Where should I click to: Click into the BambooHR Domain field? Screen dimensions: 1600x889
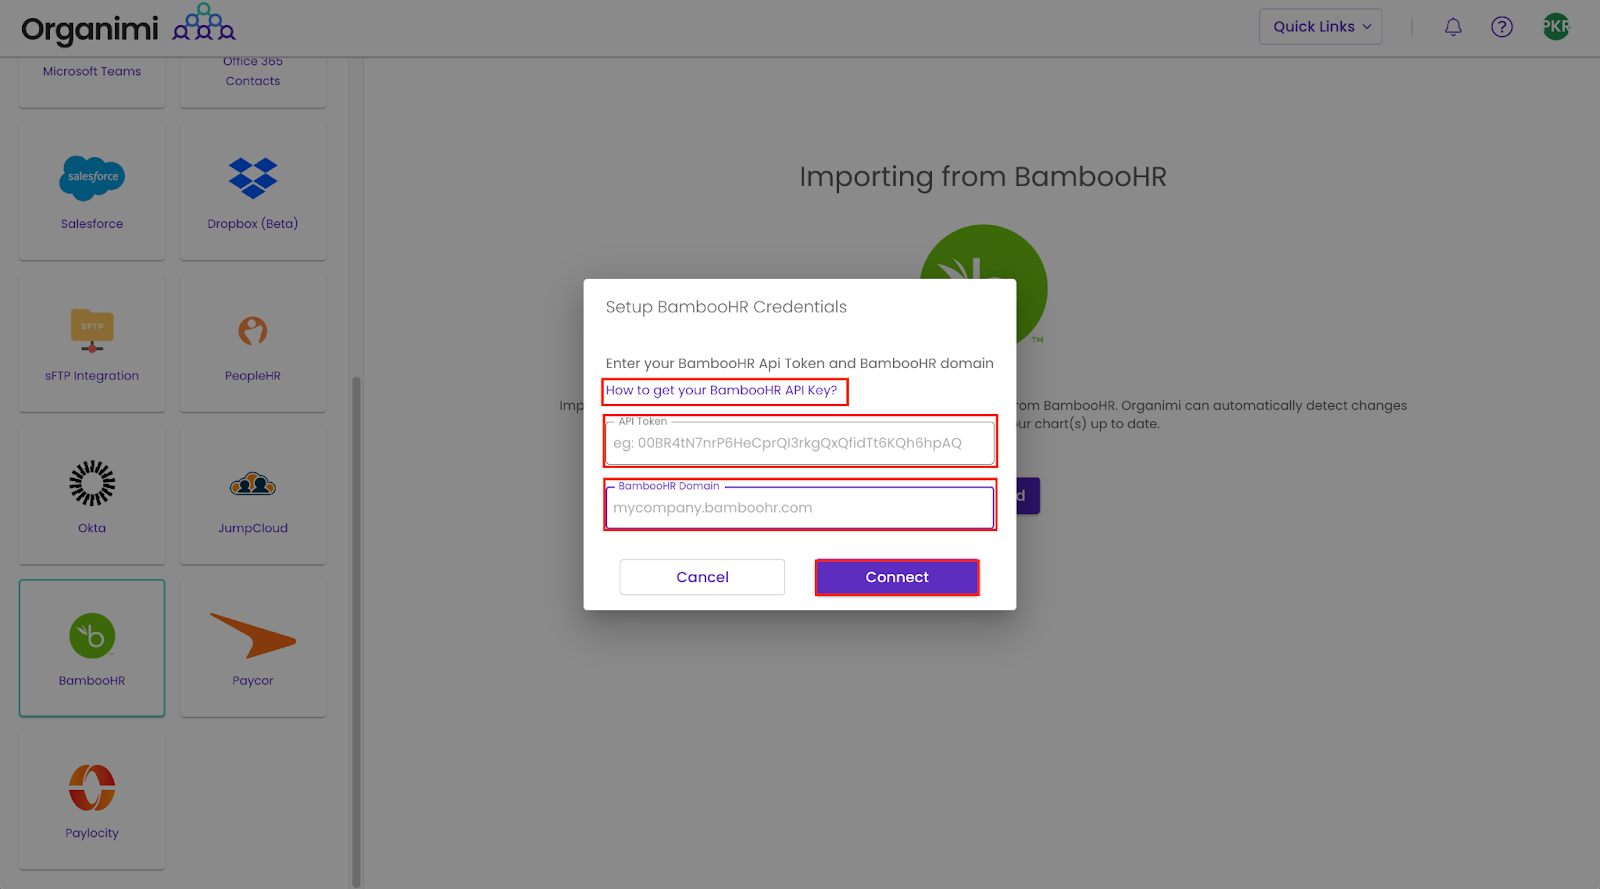pos(800,507)
